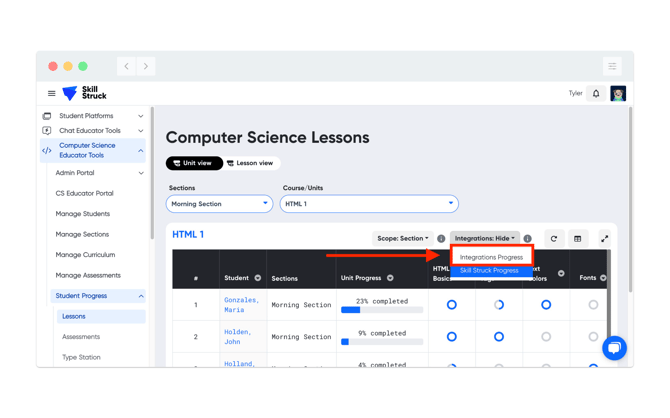The width and height of the screenshot is (670, 418).
Task: Open the Gonzales, Maria student link
Action: pyautogui.click(x=241, y=305)
